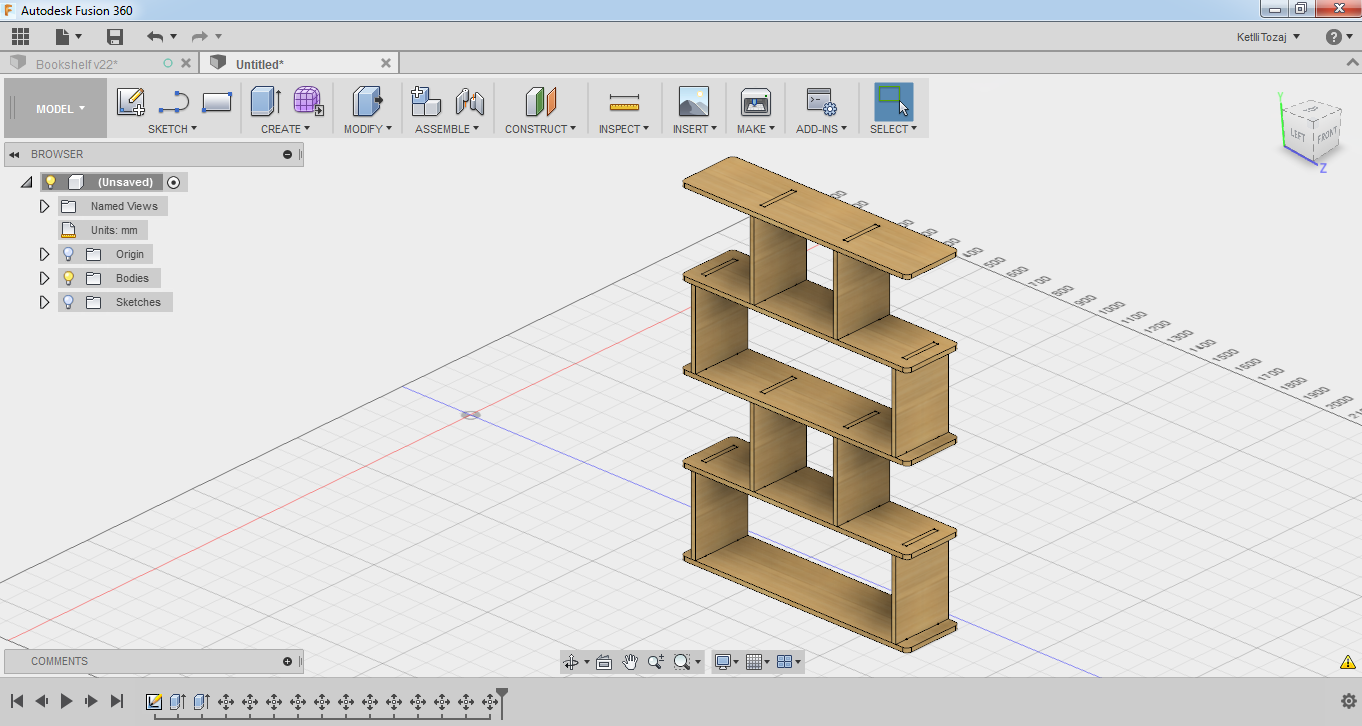Open the Viewports layout dropdown
The width and height of the screenshot is (1362, 726).
point(789,662)
